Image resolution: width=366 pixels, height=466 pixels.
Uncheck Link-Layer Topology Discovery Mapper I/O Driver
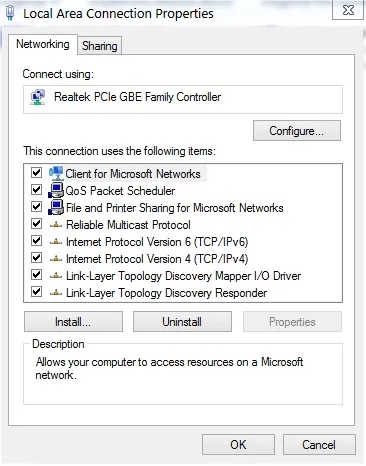[36, 275]
